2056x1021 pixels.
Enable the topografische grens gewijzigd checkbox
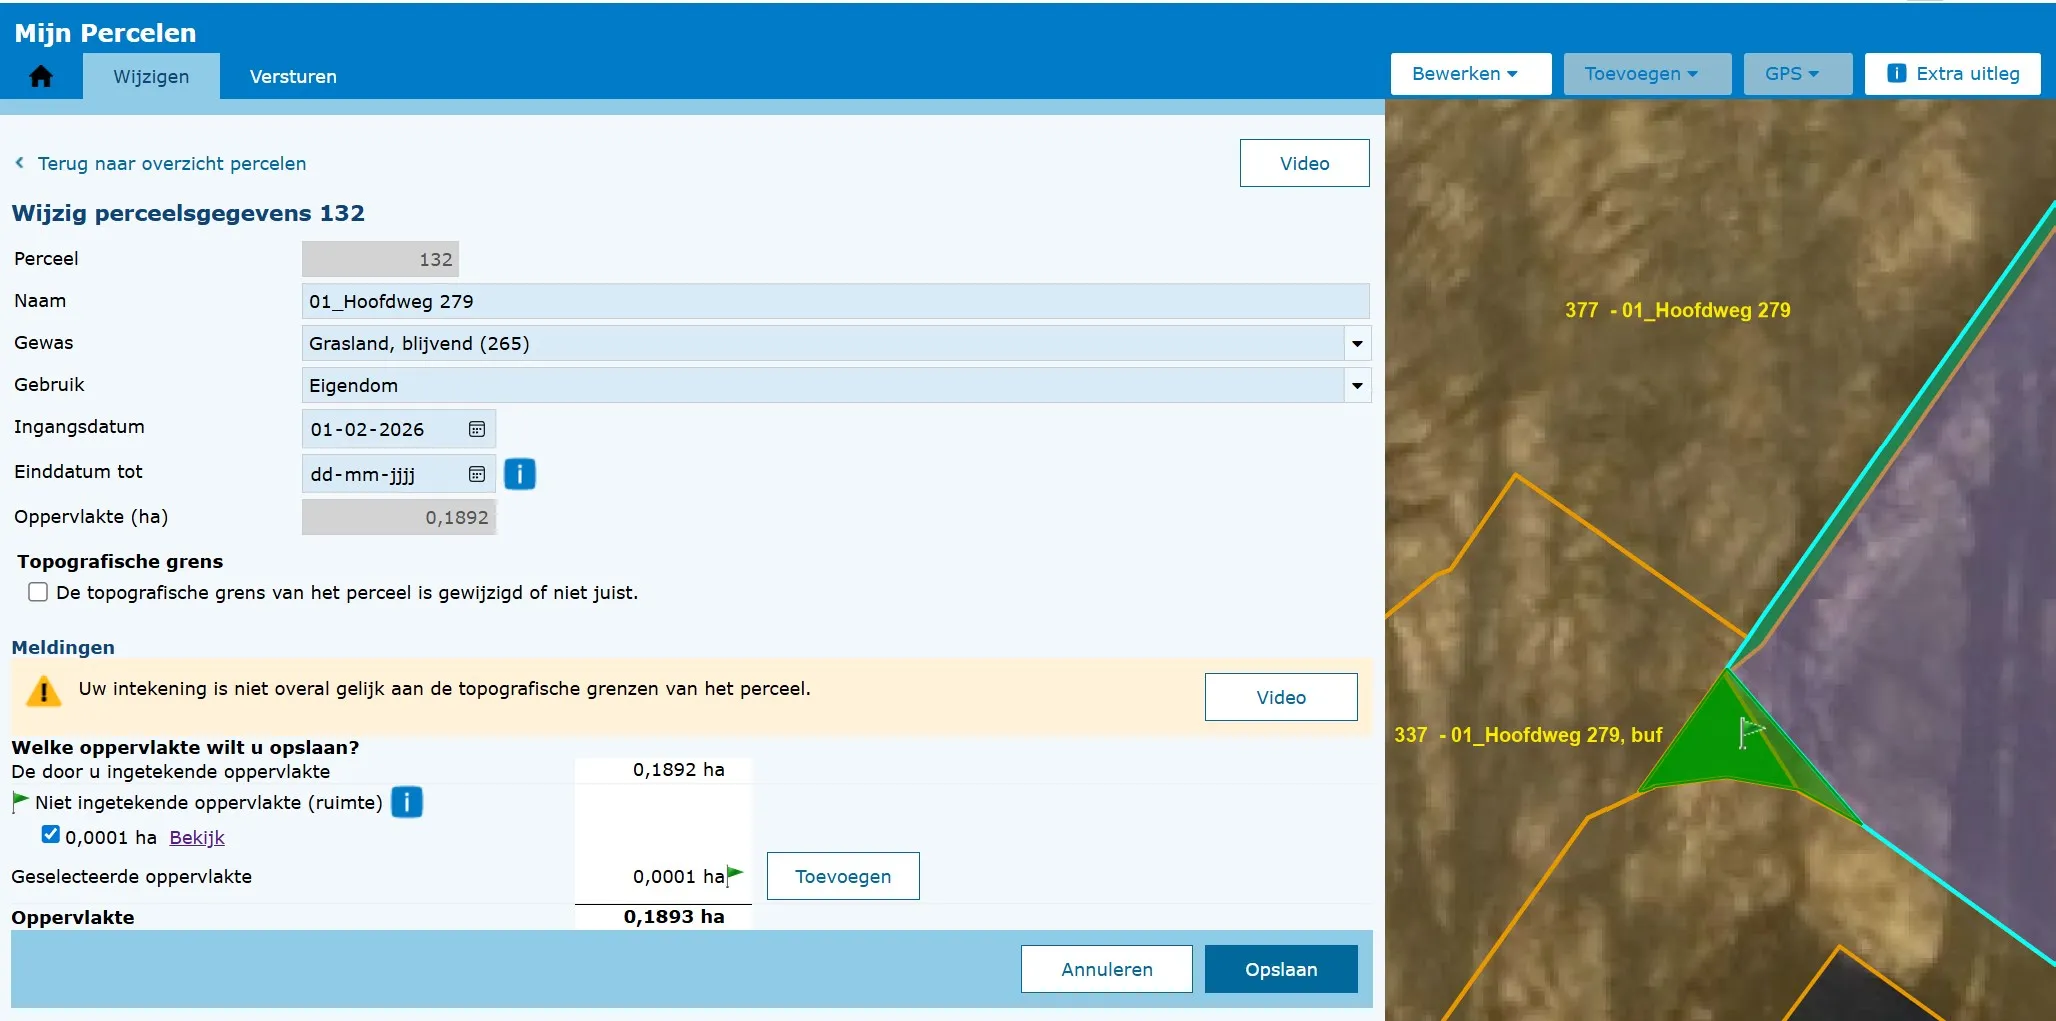[x=38, y=592]
